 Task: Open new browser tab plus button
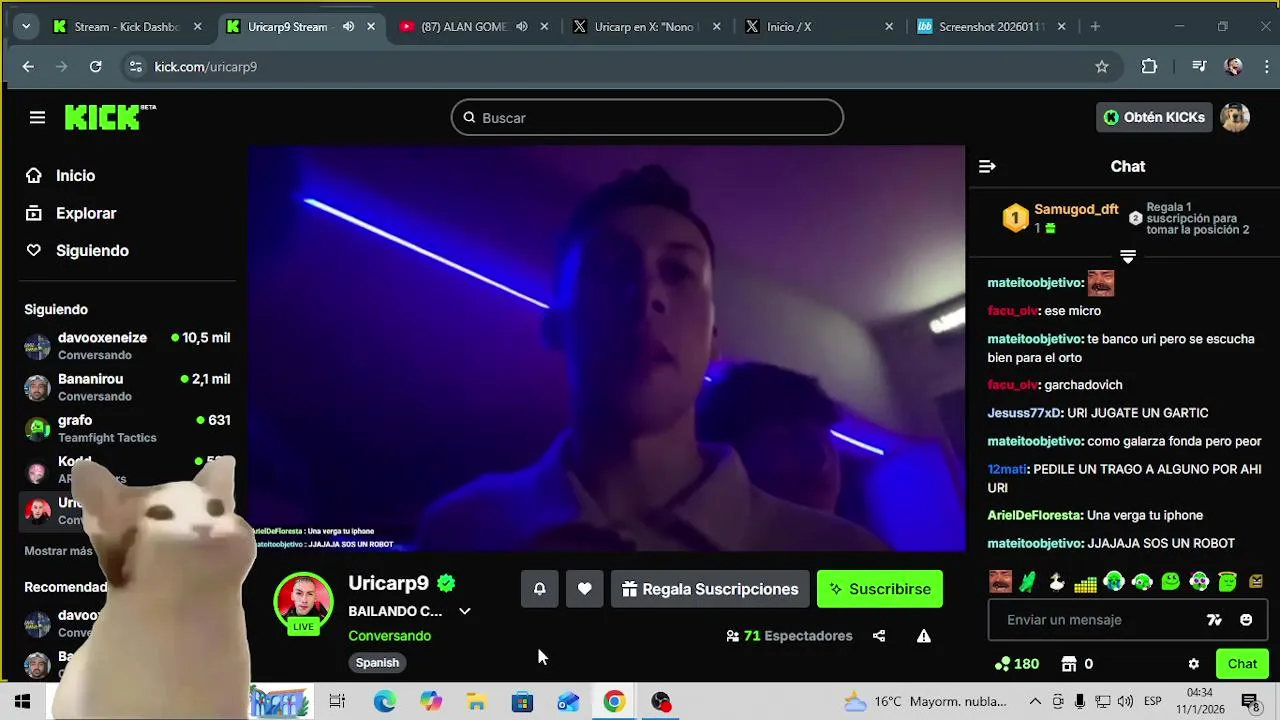pyautogui.click(x=1095, y=27)
